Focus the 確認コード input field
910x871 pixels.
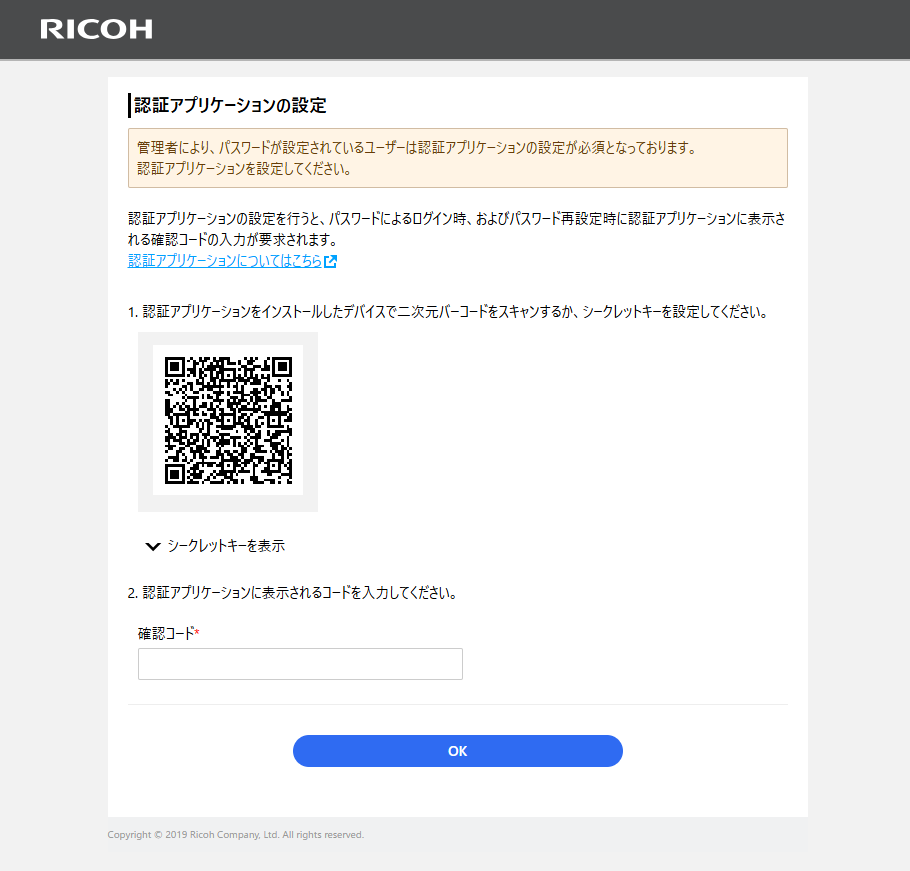(300, 664)
